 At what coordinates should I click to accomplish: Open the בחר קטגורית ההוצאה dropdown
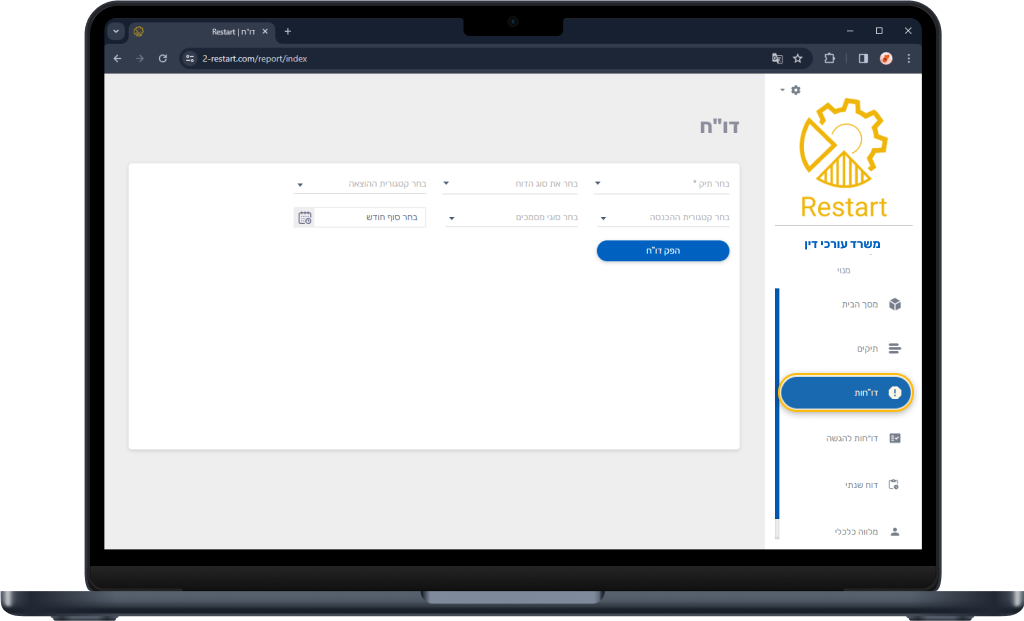360,184
